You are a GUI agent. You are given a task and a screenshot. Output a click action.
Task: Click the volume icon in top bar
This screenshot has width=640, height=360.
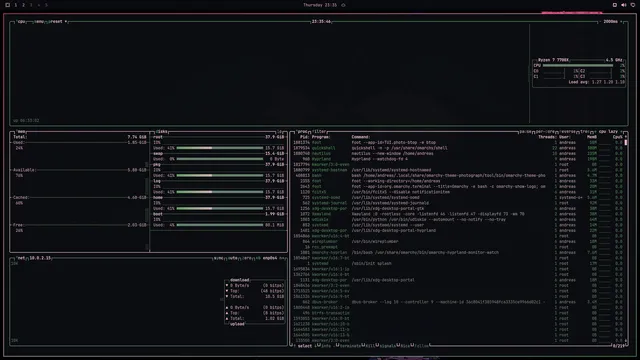[624, 5]
